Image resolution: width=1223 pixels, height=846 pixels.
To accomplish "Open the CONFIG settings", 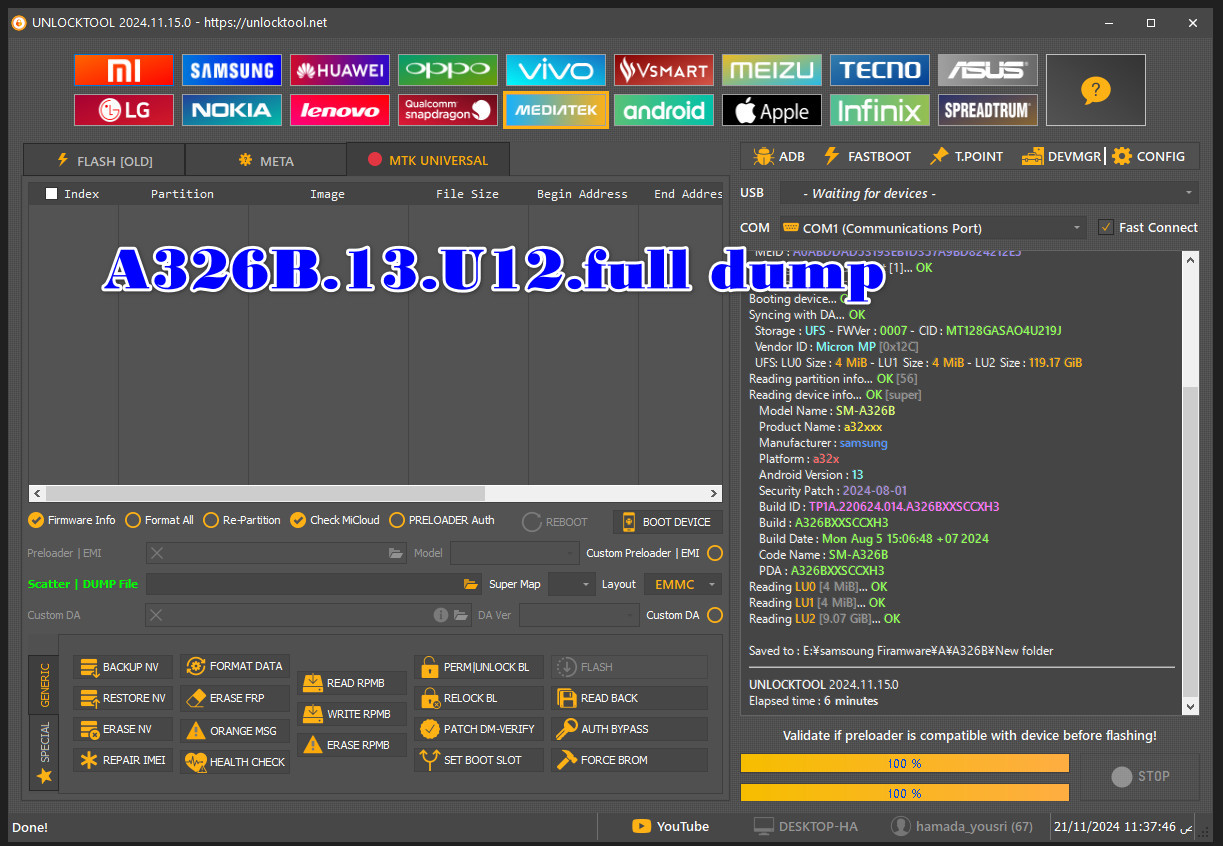I will coord(1149,156).
